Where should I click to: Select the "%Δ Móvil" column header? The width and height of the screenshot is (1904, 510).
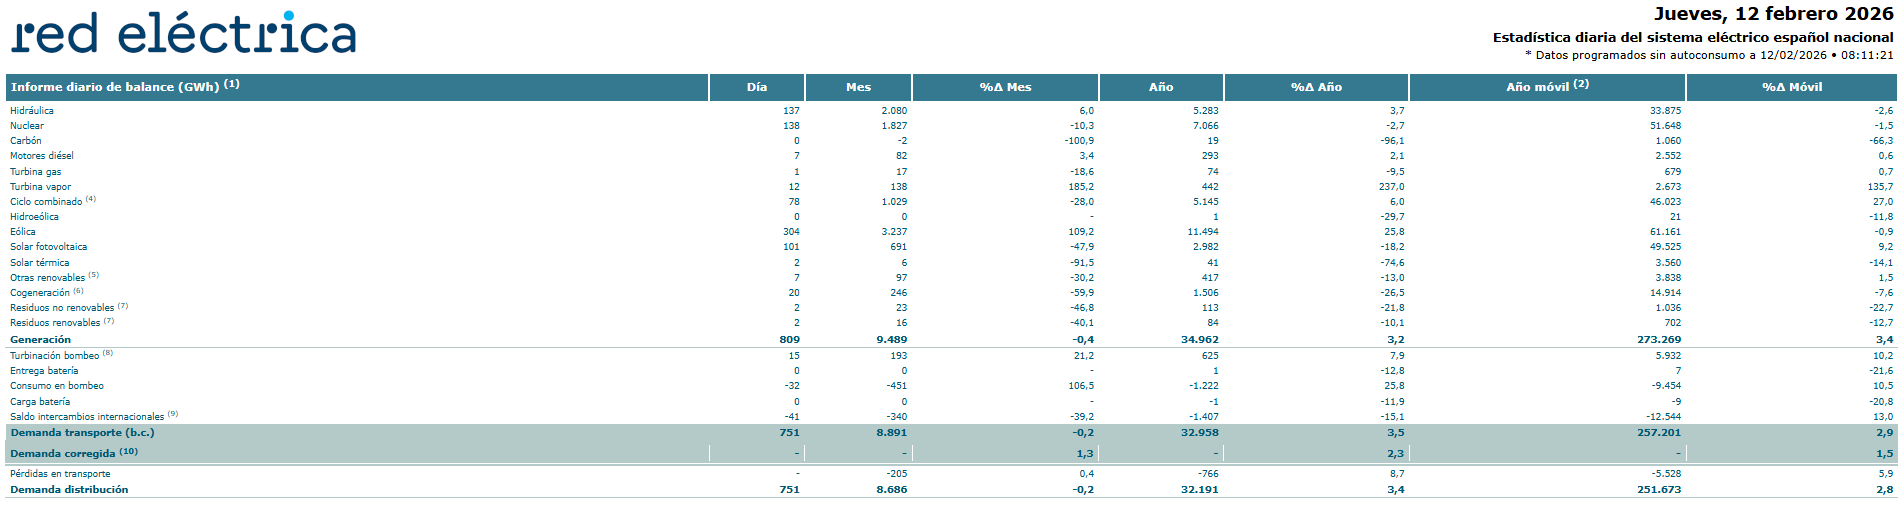(1791, 87)
